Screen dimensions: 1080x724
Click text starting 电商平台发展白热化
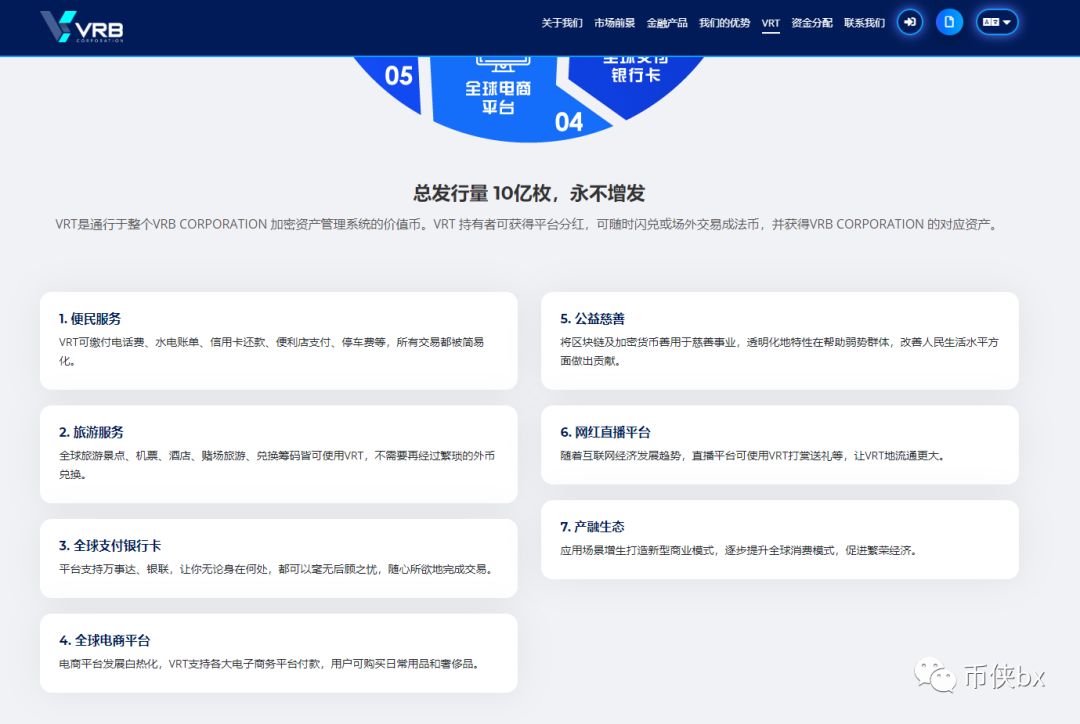[271, 664]
